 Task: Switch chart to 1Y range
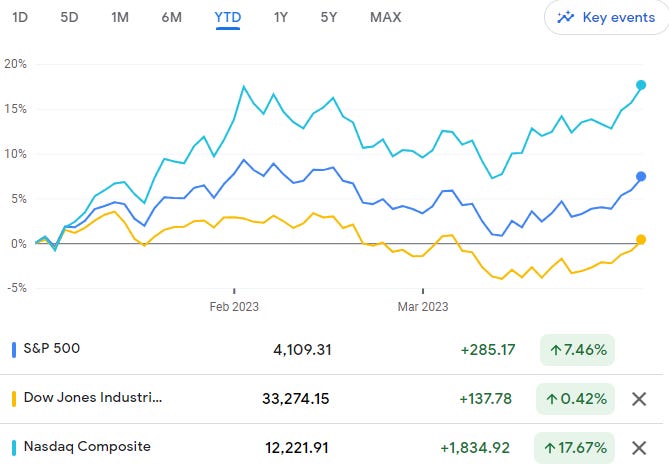point(281,17)
